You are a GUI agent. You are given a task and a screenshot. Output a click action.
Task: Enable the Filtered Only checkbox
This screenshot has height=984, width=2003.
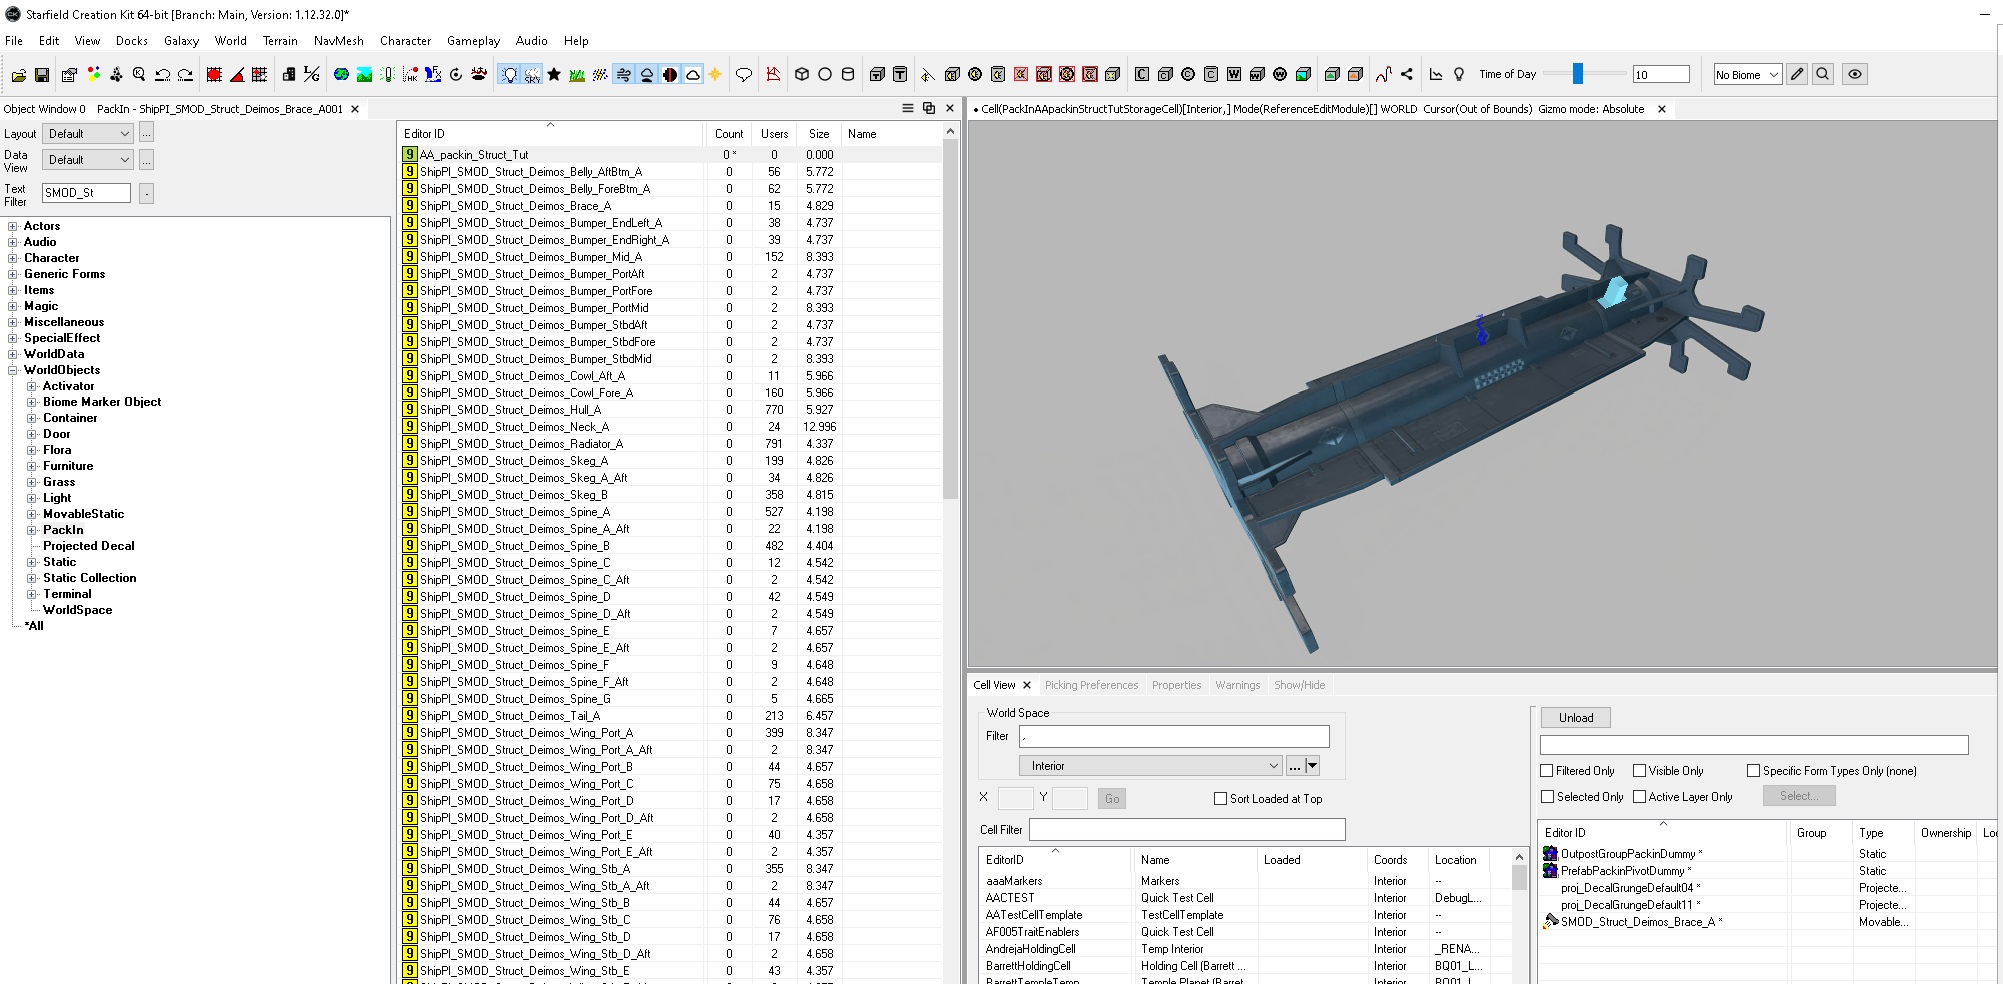click(1547, 771)
